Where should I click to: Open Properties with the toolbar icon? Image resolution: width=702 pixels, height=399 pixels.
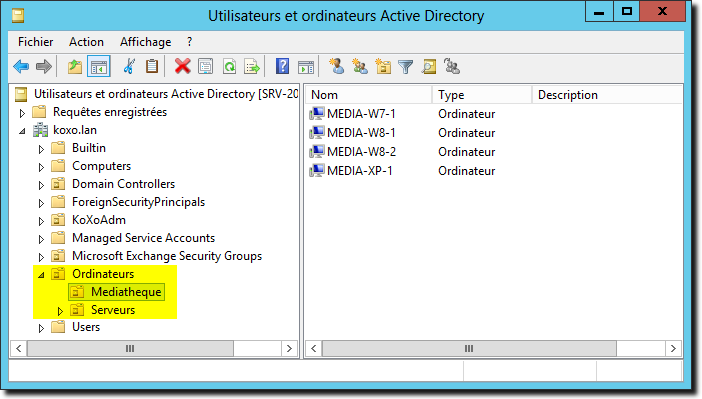(x=205, y=67)
